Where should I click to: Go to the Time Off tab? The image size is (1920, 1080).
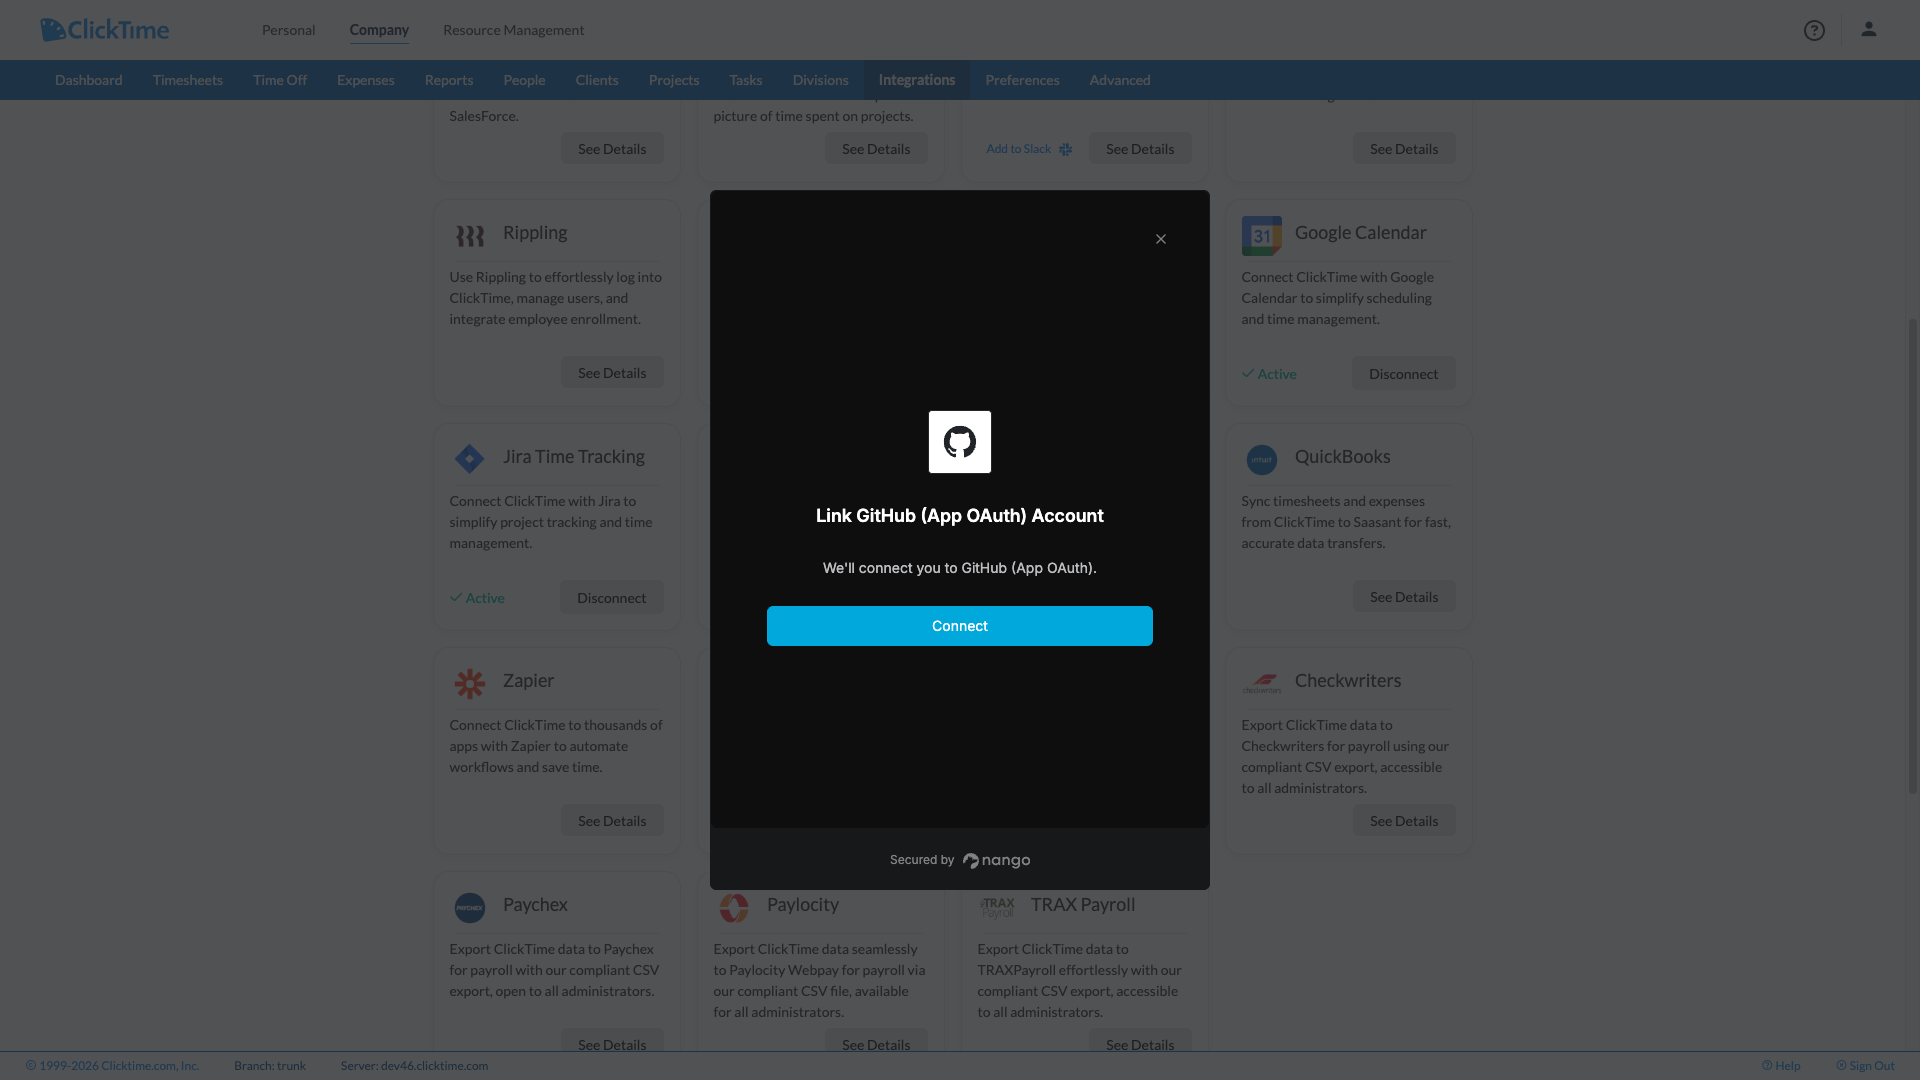(280, 80)
